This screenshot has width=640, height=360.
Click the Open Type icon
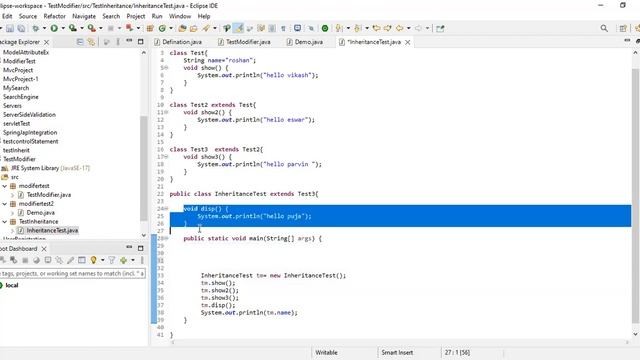(x=182, y=28)
